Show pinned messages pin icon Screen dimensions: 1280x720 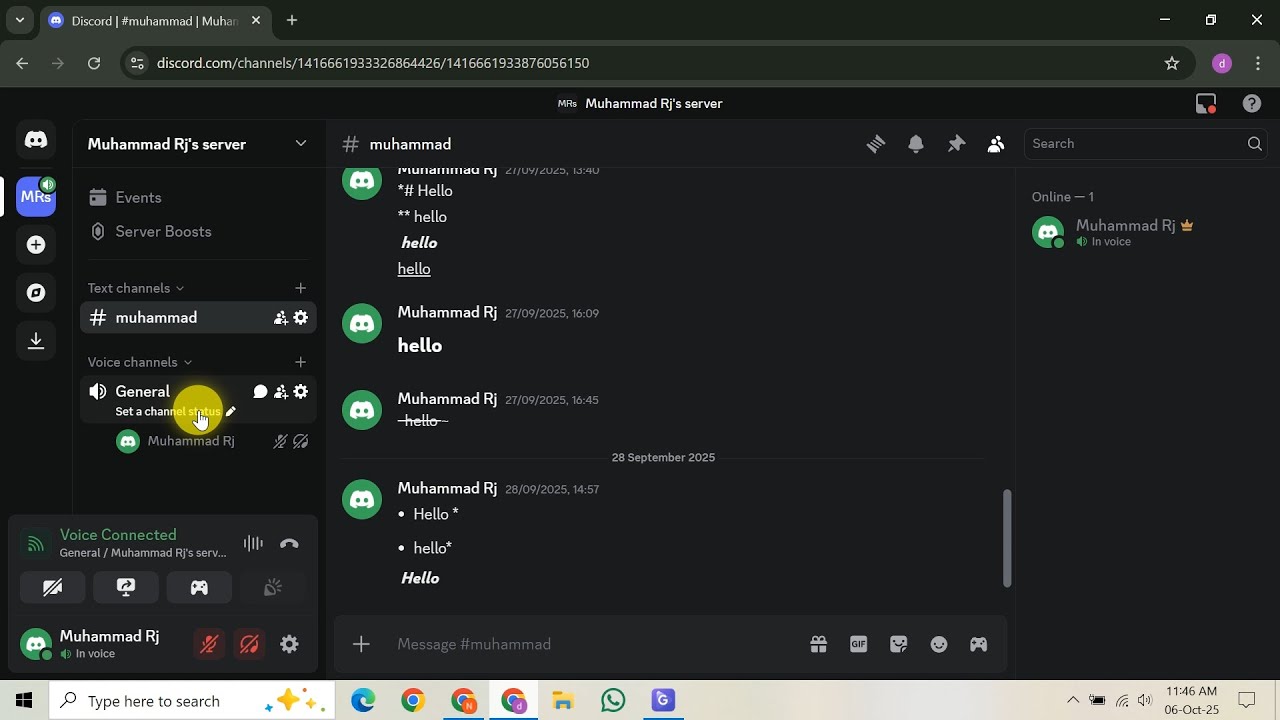tap(956, 144)
